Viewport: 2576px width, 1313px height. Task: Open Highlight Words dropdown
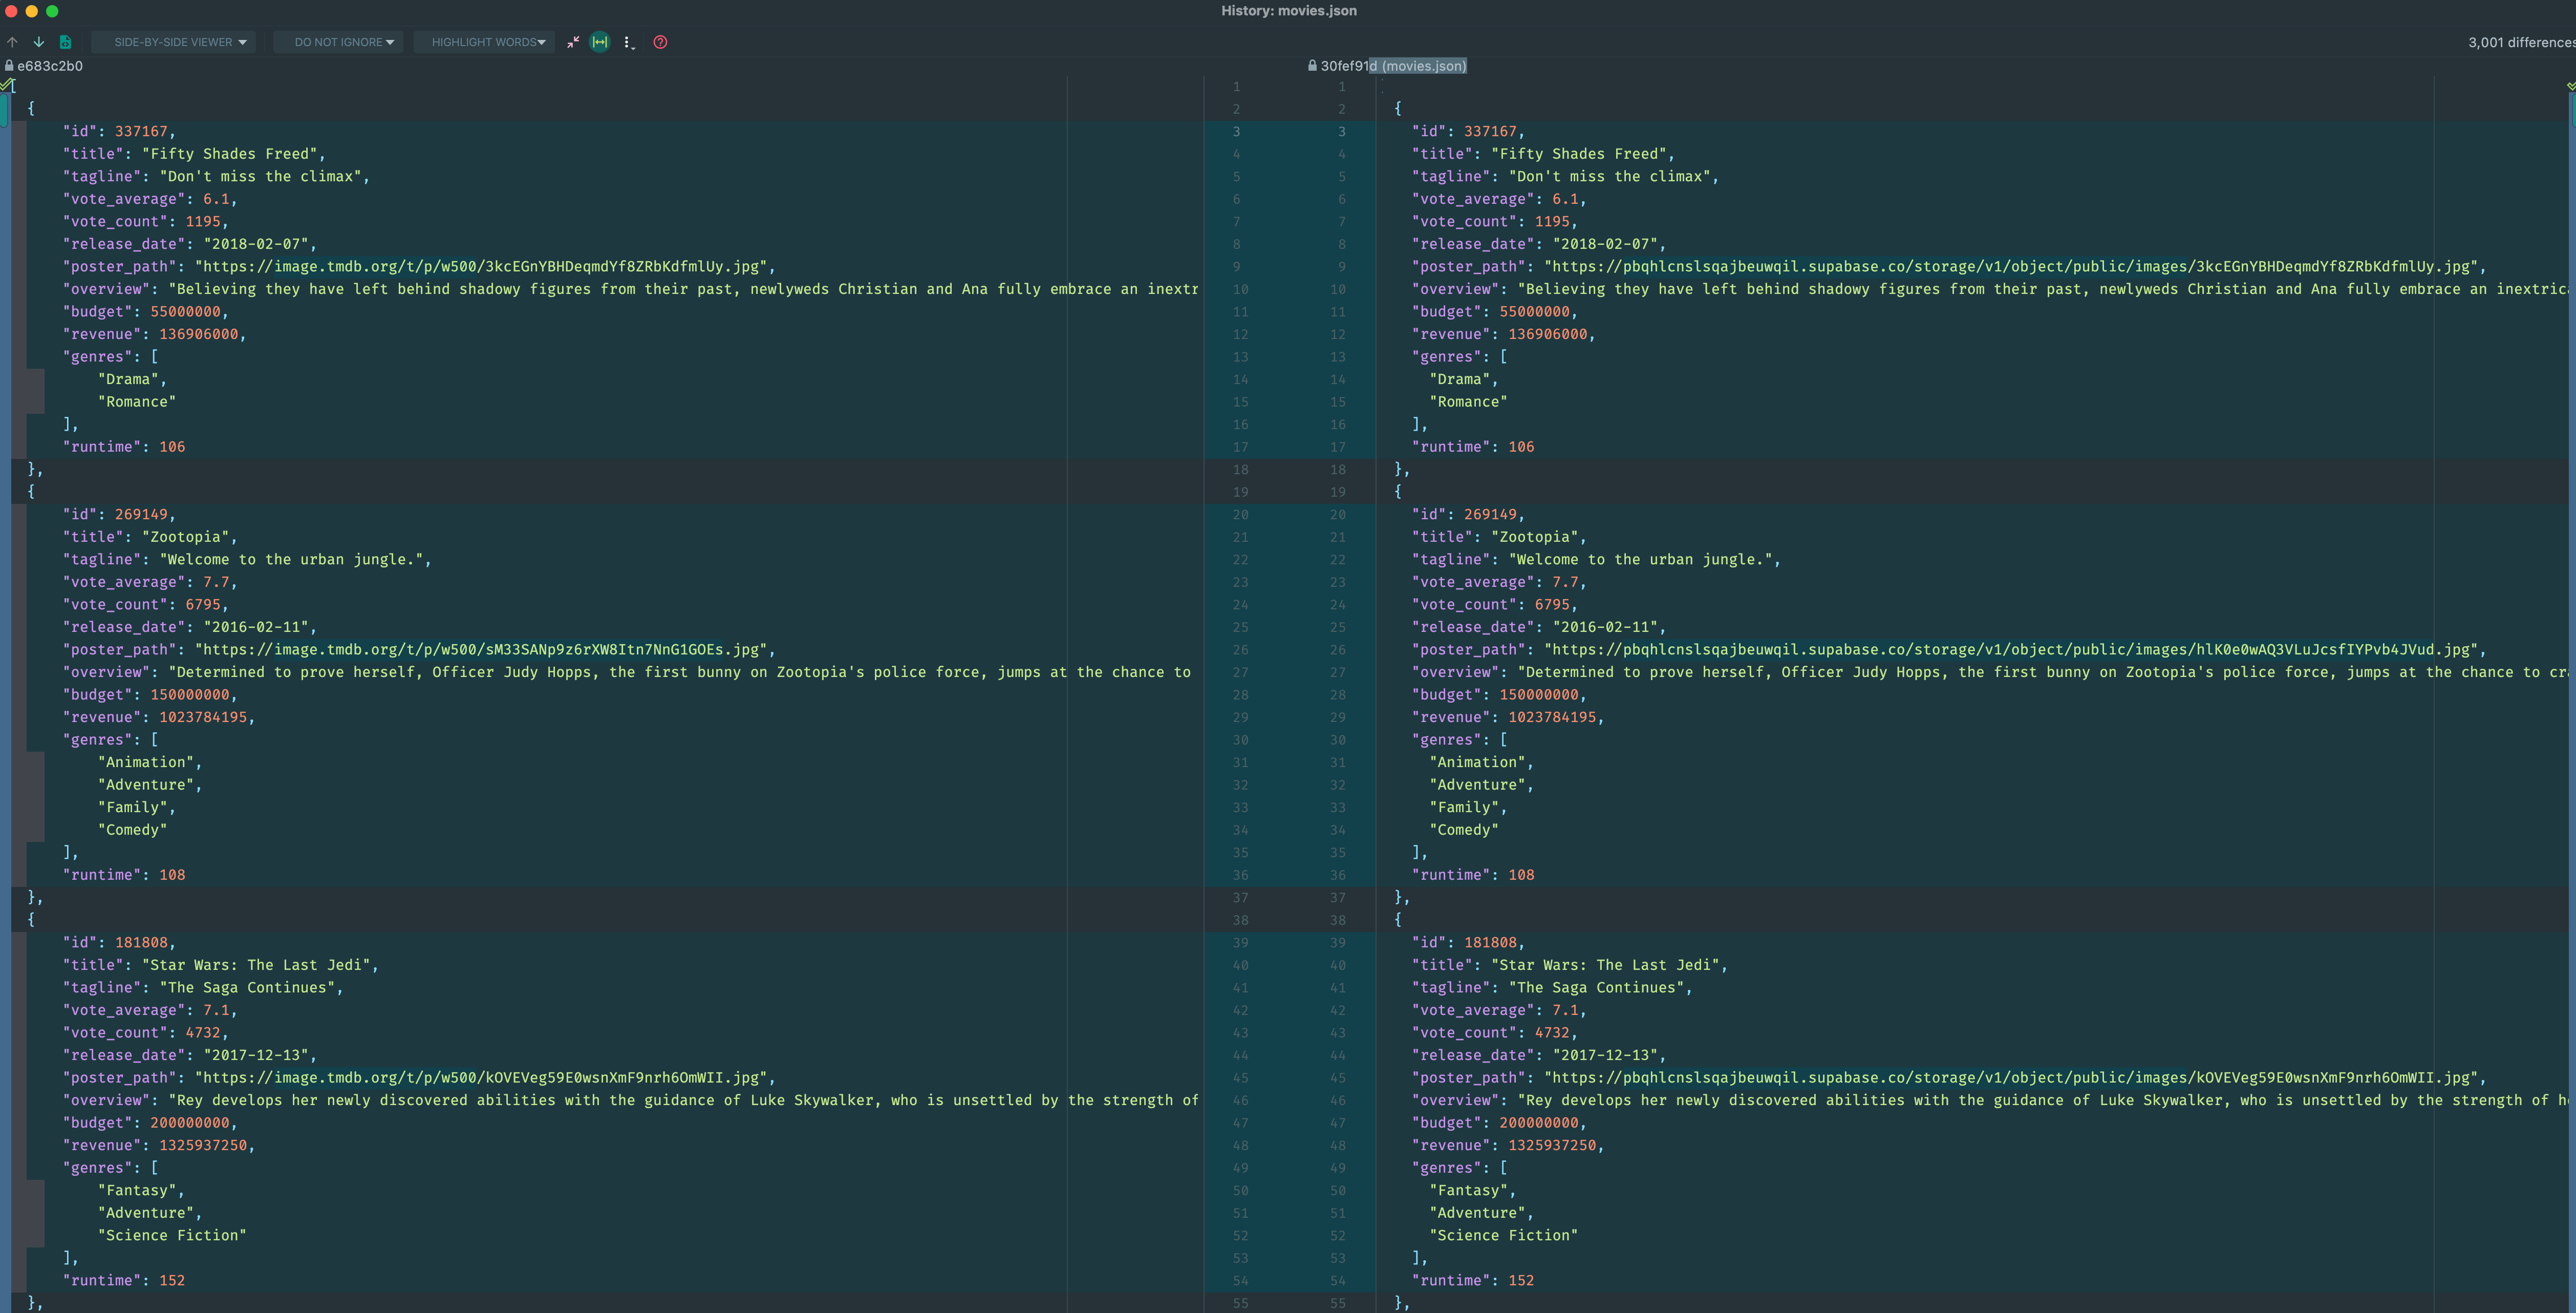tap(484, 42)
